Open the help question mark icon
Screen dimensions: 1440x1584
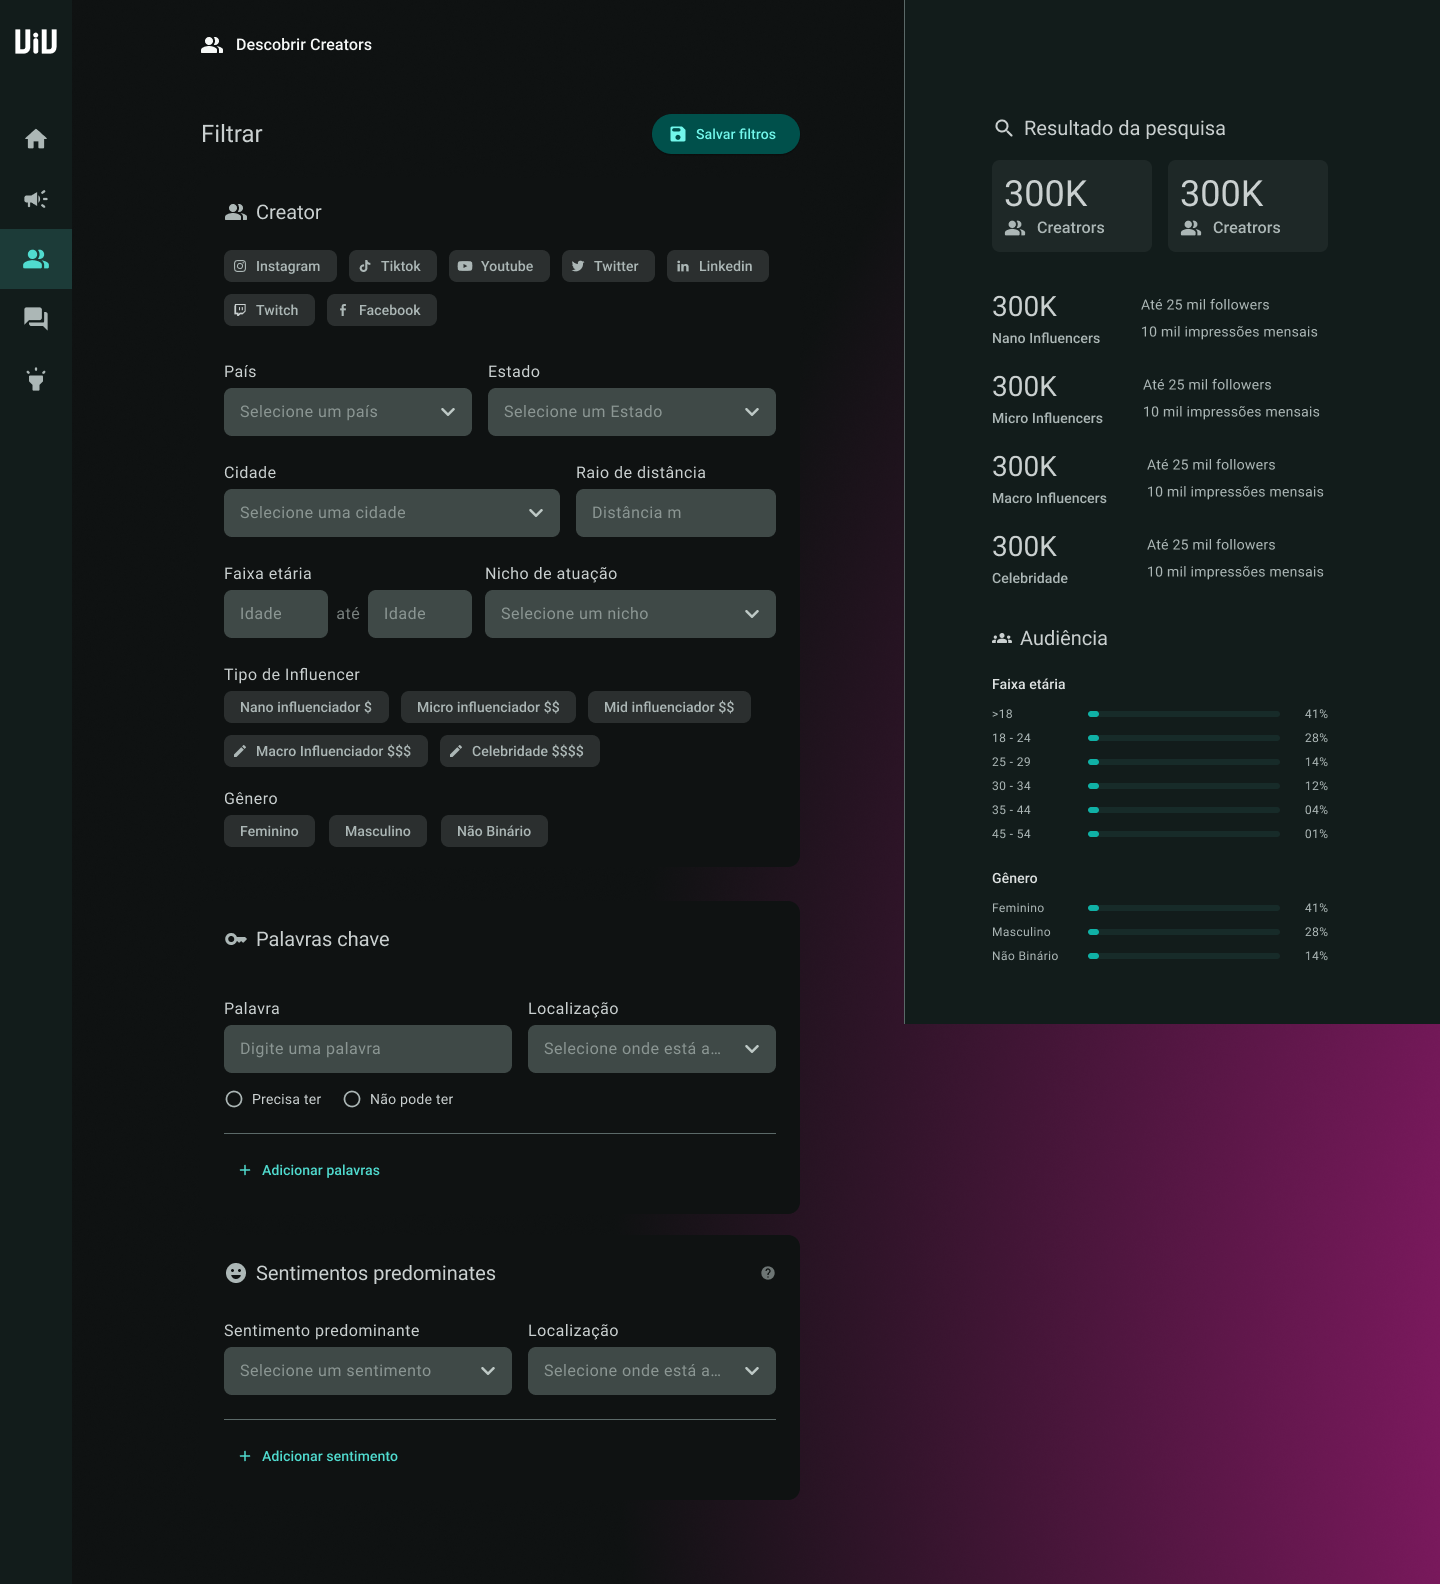pyautogui.click(x=768, y=1273)
